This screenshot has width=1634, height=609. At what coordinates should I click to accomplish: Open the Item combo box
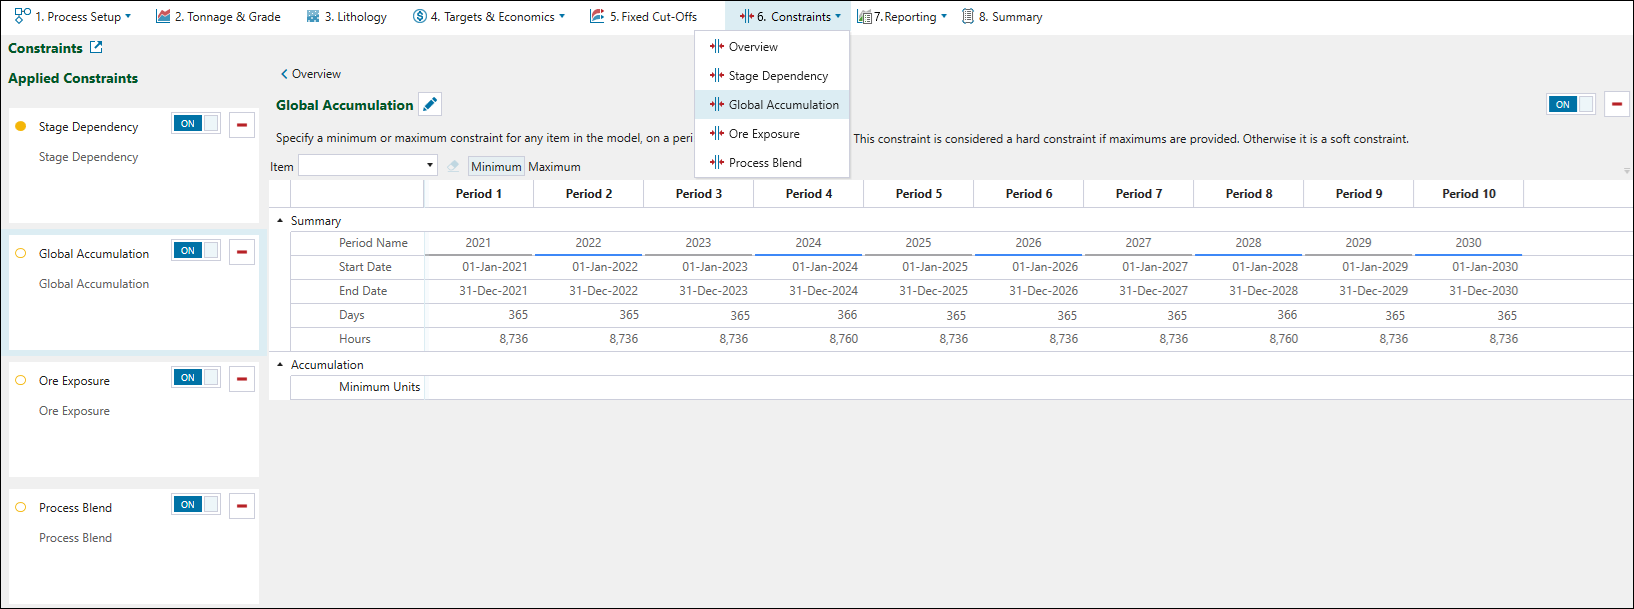[x=368, y=165]
